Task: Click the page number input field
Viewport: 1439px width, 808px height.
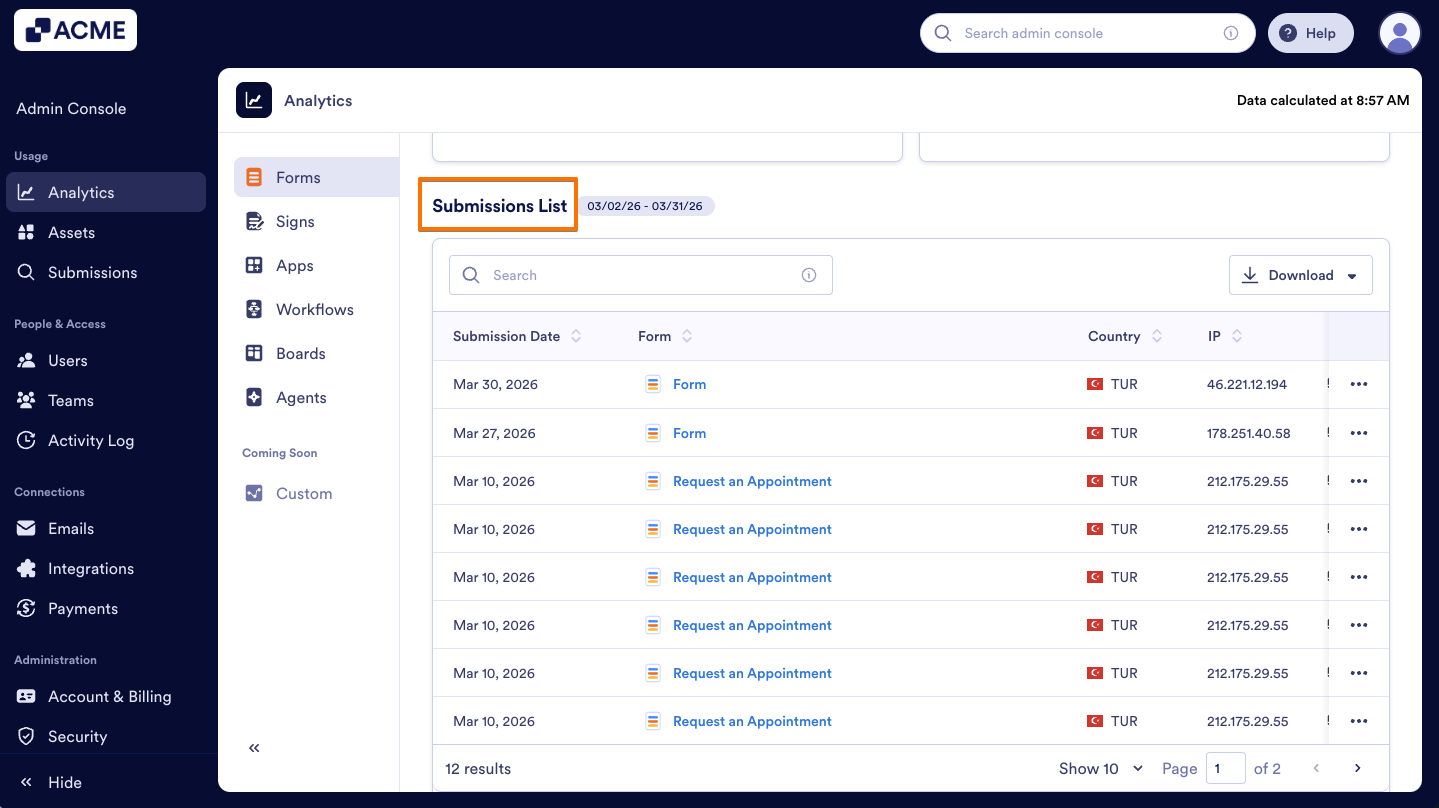Action: coord(1226,768)
